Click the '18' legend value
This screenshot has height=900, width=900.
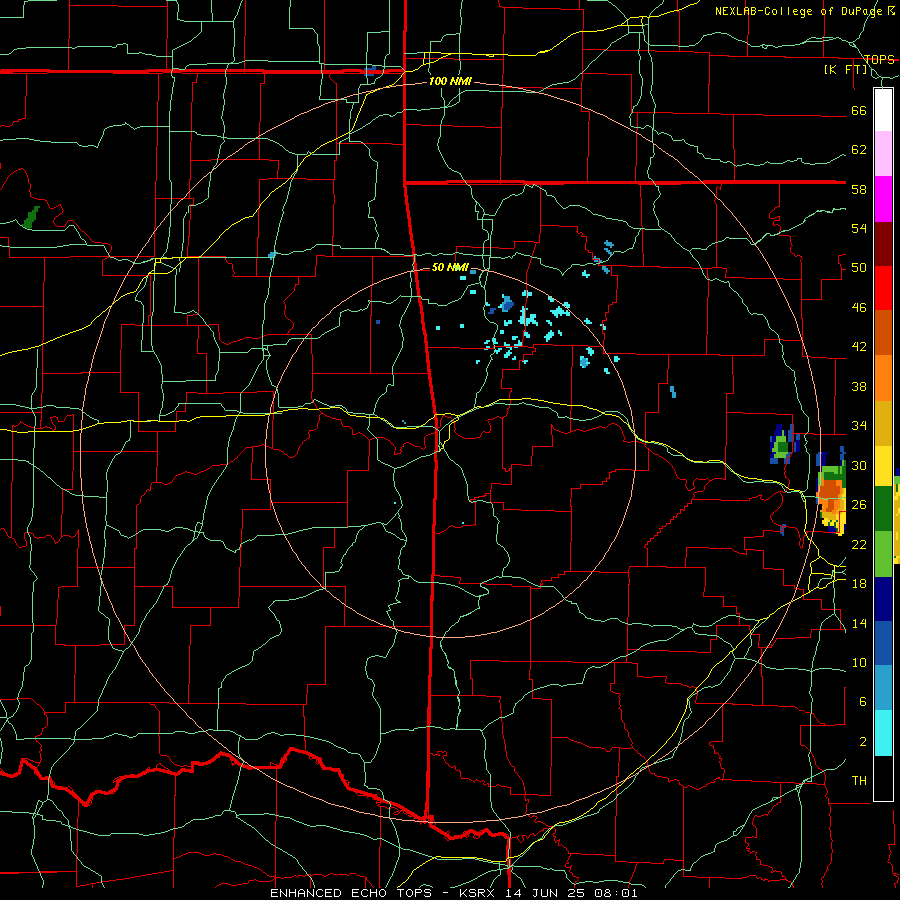tap(859, 584)
